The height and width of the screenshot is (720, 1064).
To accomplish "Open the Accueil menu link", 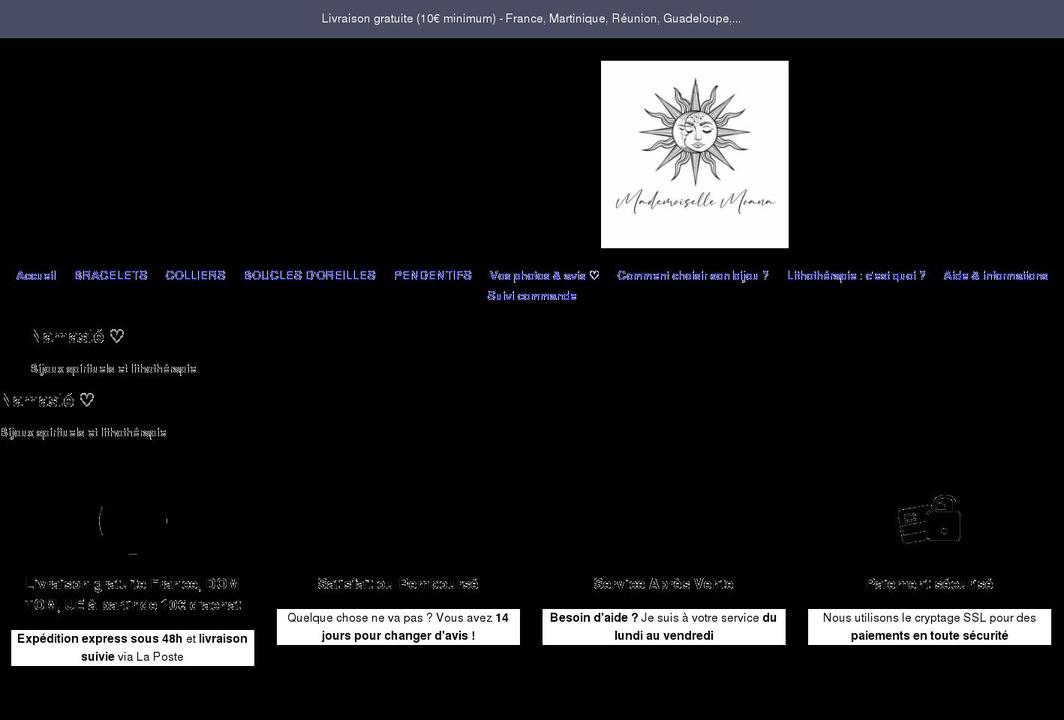I will point(36,276).
